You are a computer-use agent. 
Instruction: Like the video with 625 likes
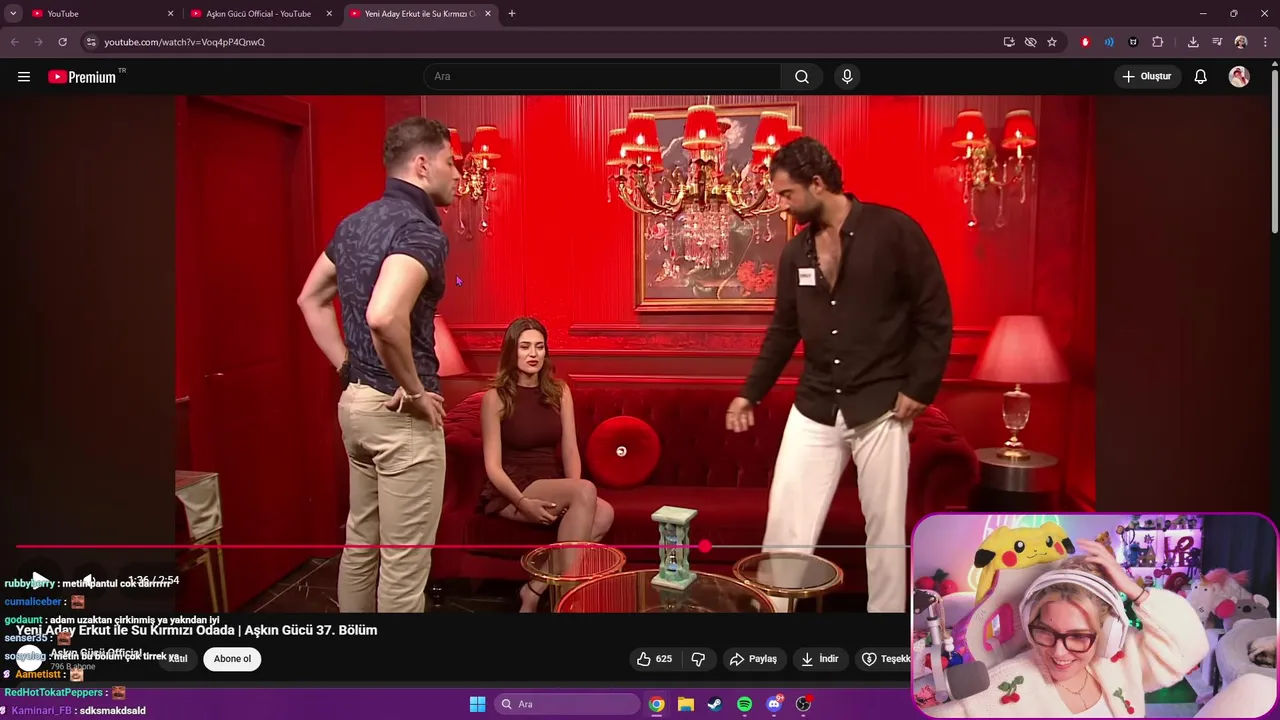654,659
